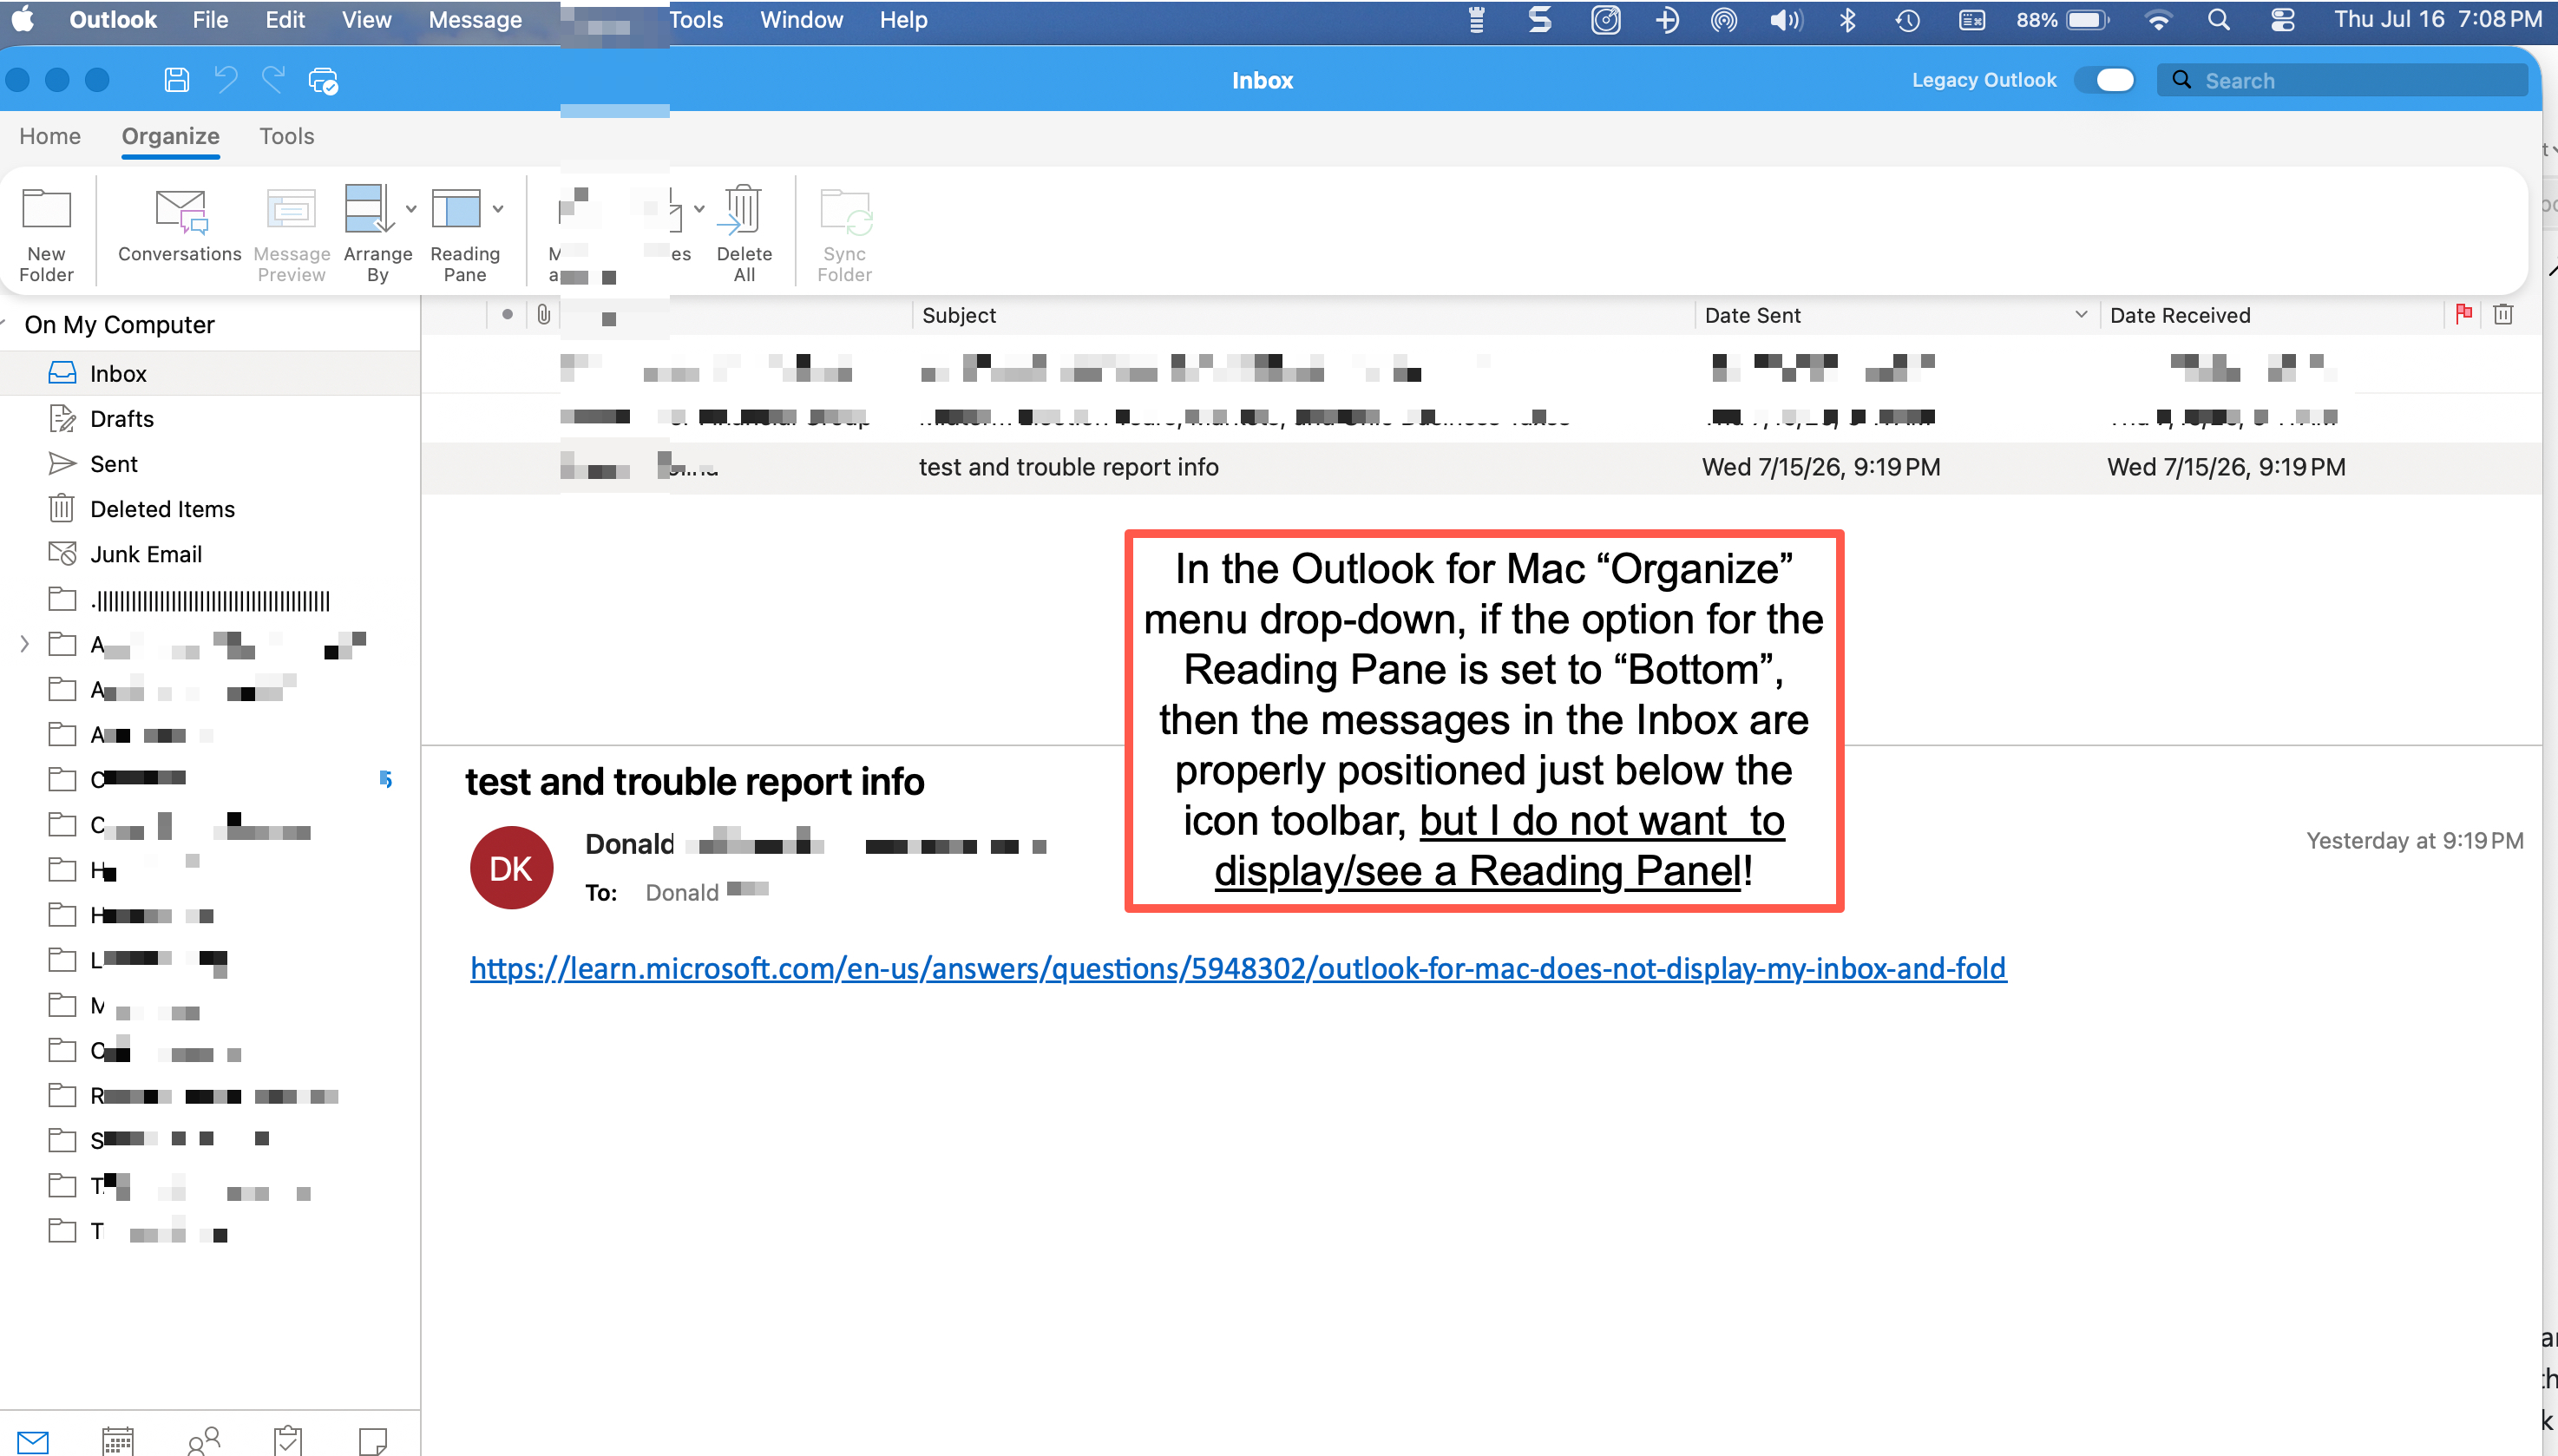Open Control Center in the menu bar

[2283, 20]
